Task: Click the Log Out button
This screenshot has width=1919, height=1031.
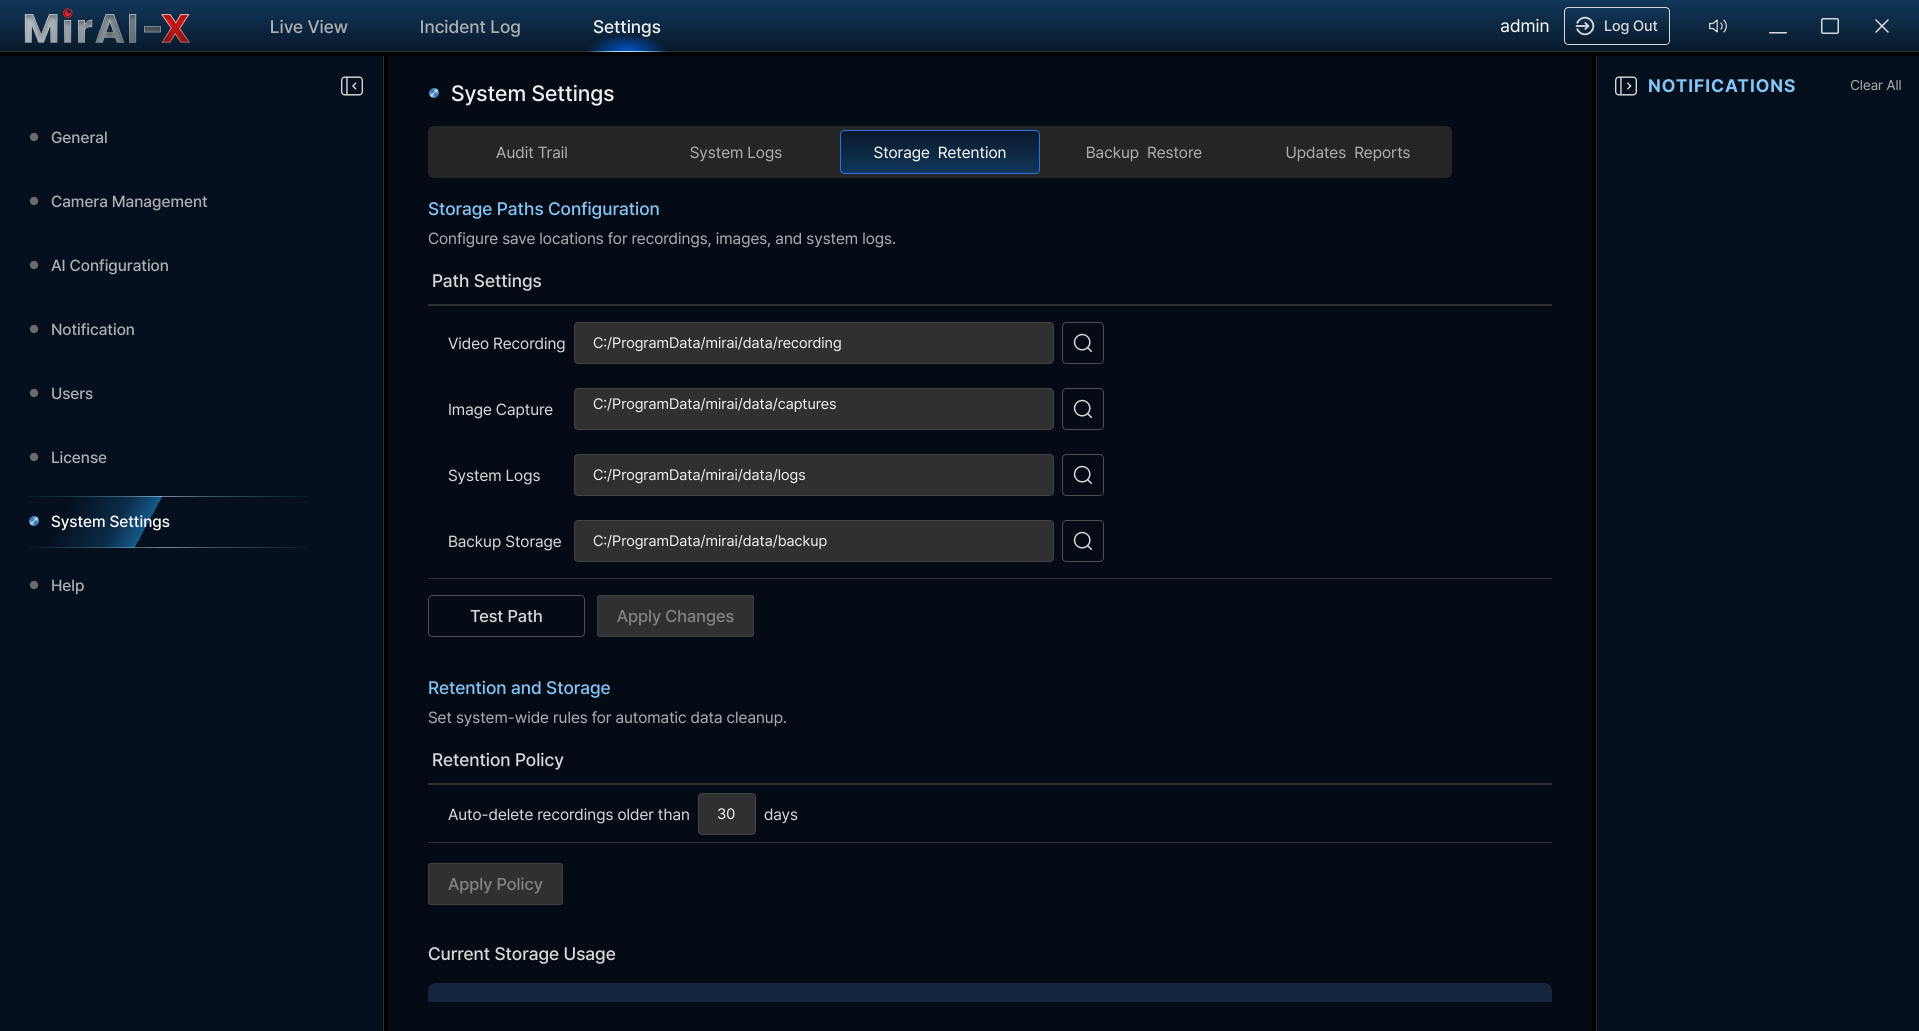Action: coord(1617,26)
